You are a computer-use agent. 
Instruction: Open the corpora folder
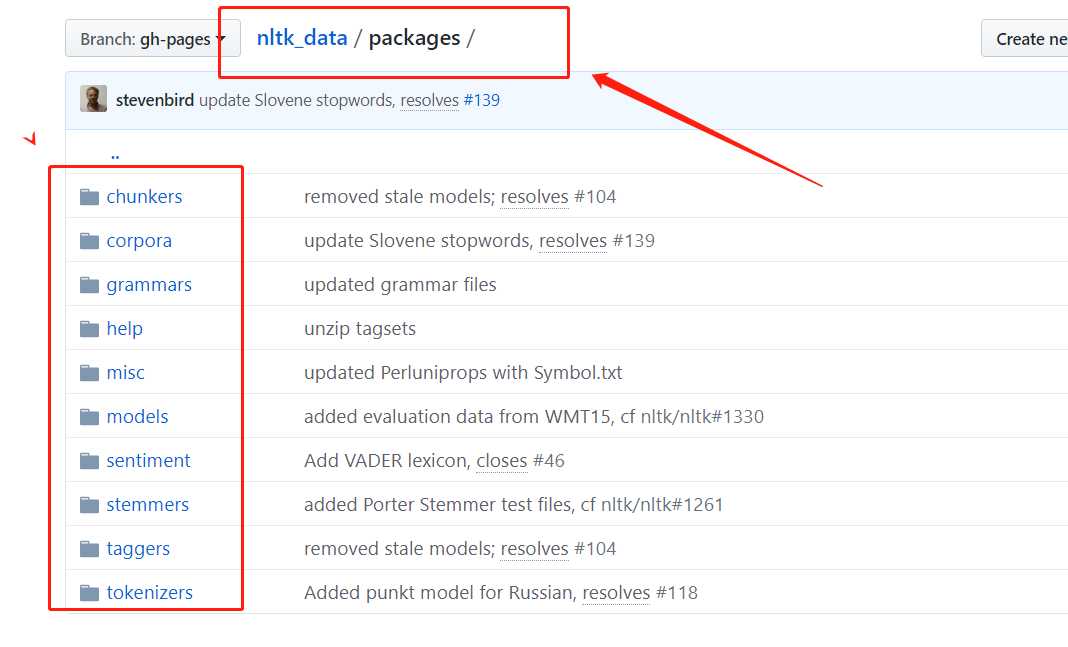coord(139,241)
